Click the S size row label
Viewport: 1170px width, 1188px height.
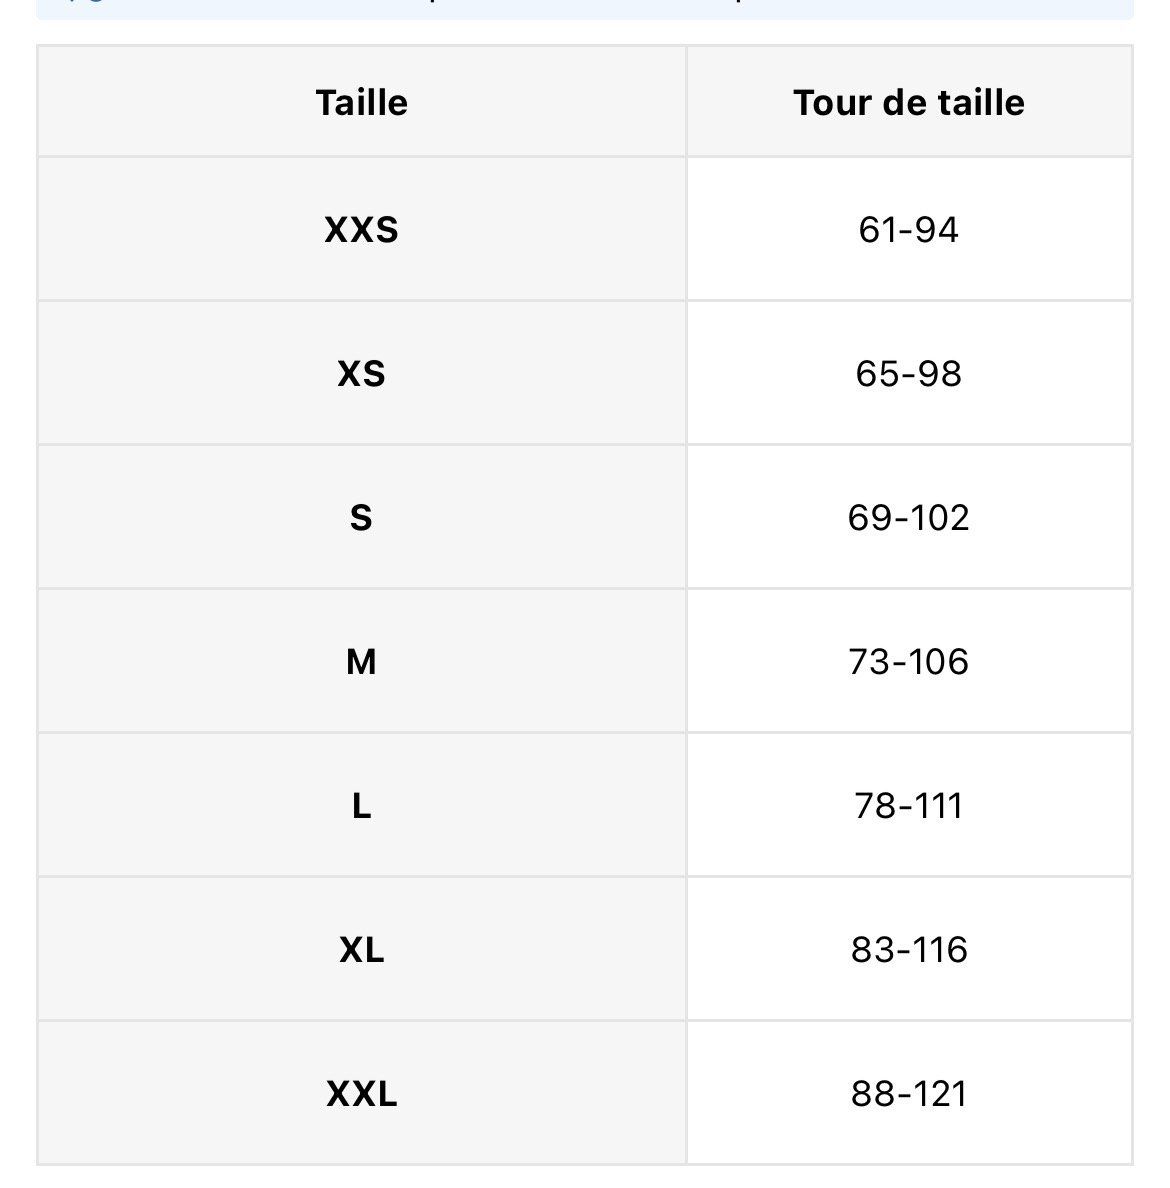[361, 517]
